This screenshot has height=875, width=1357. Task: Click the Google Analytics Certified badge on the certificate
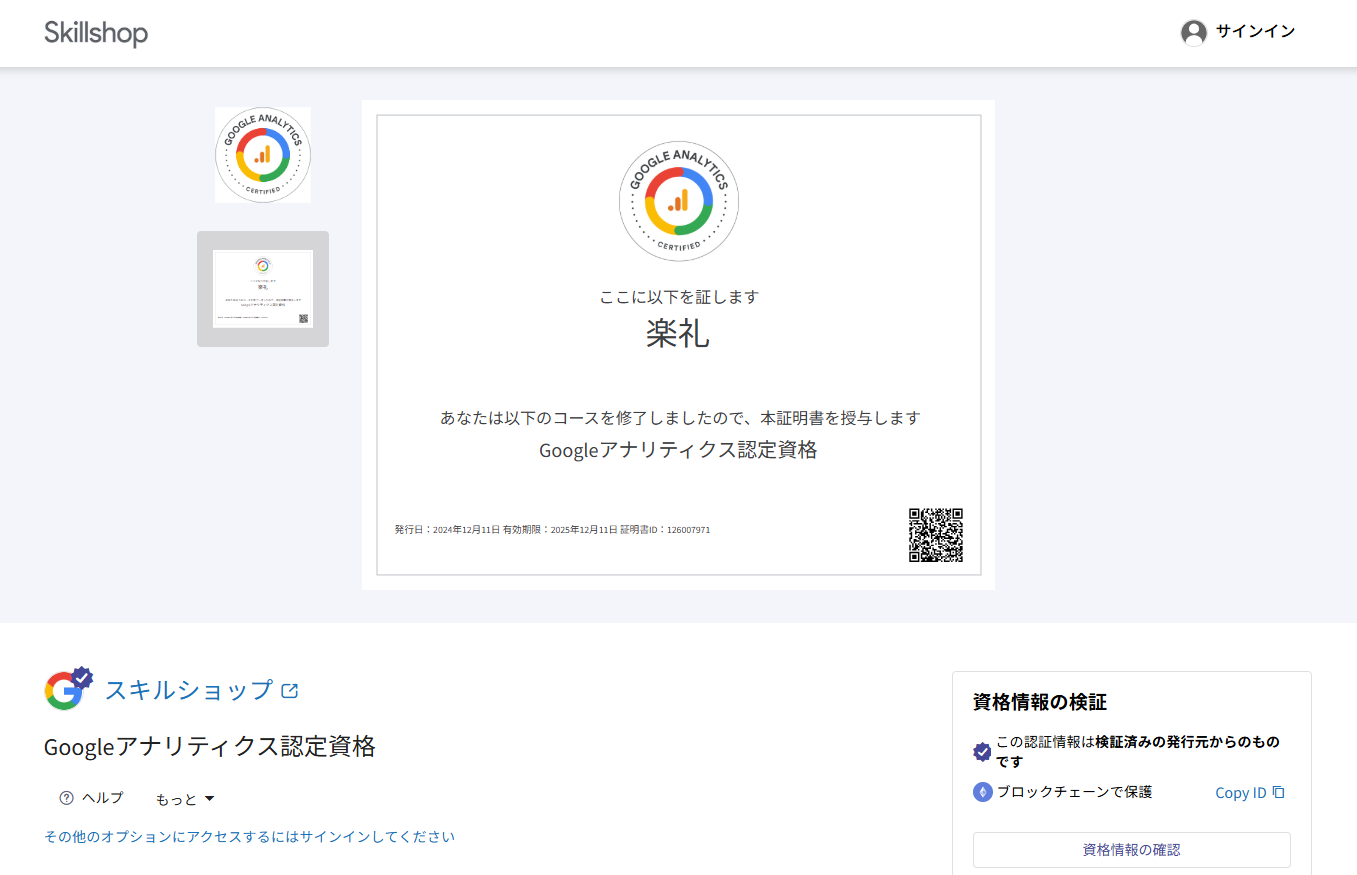coord(679,202)
